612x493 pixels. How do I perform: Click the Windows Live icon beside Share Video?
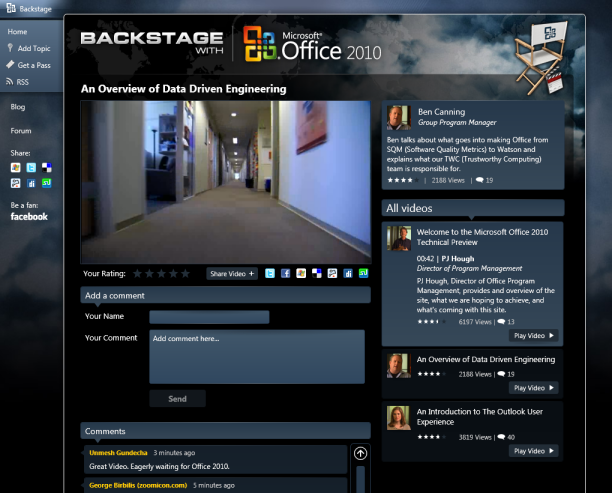[301, 273]
